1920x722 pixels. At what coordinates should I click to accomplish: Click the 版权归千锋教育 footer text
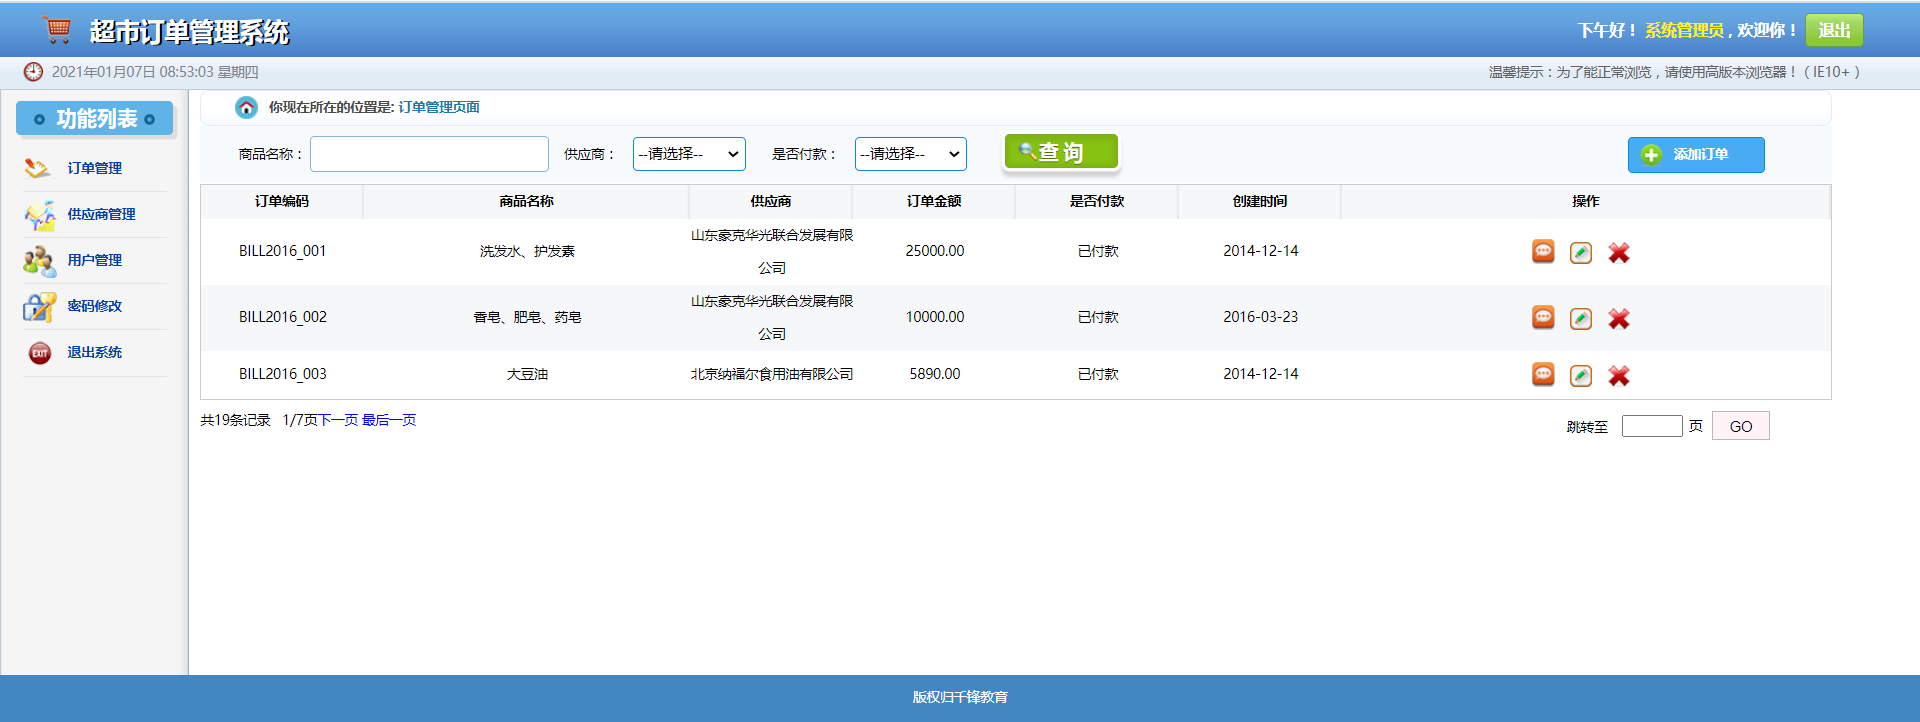click(960, 697)
